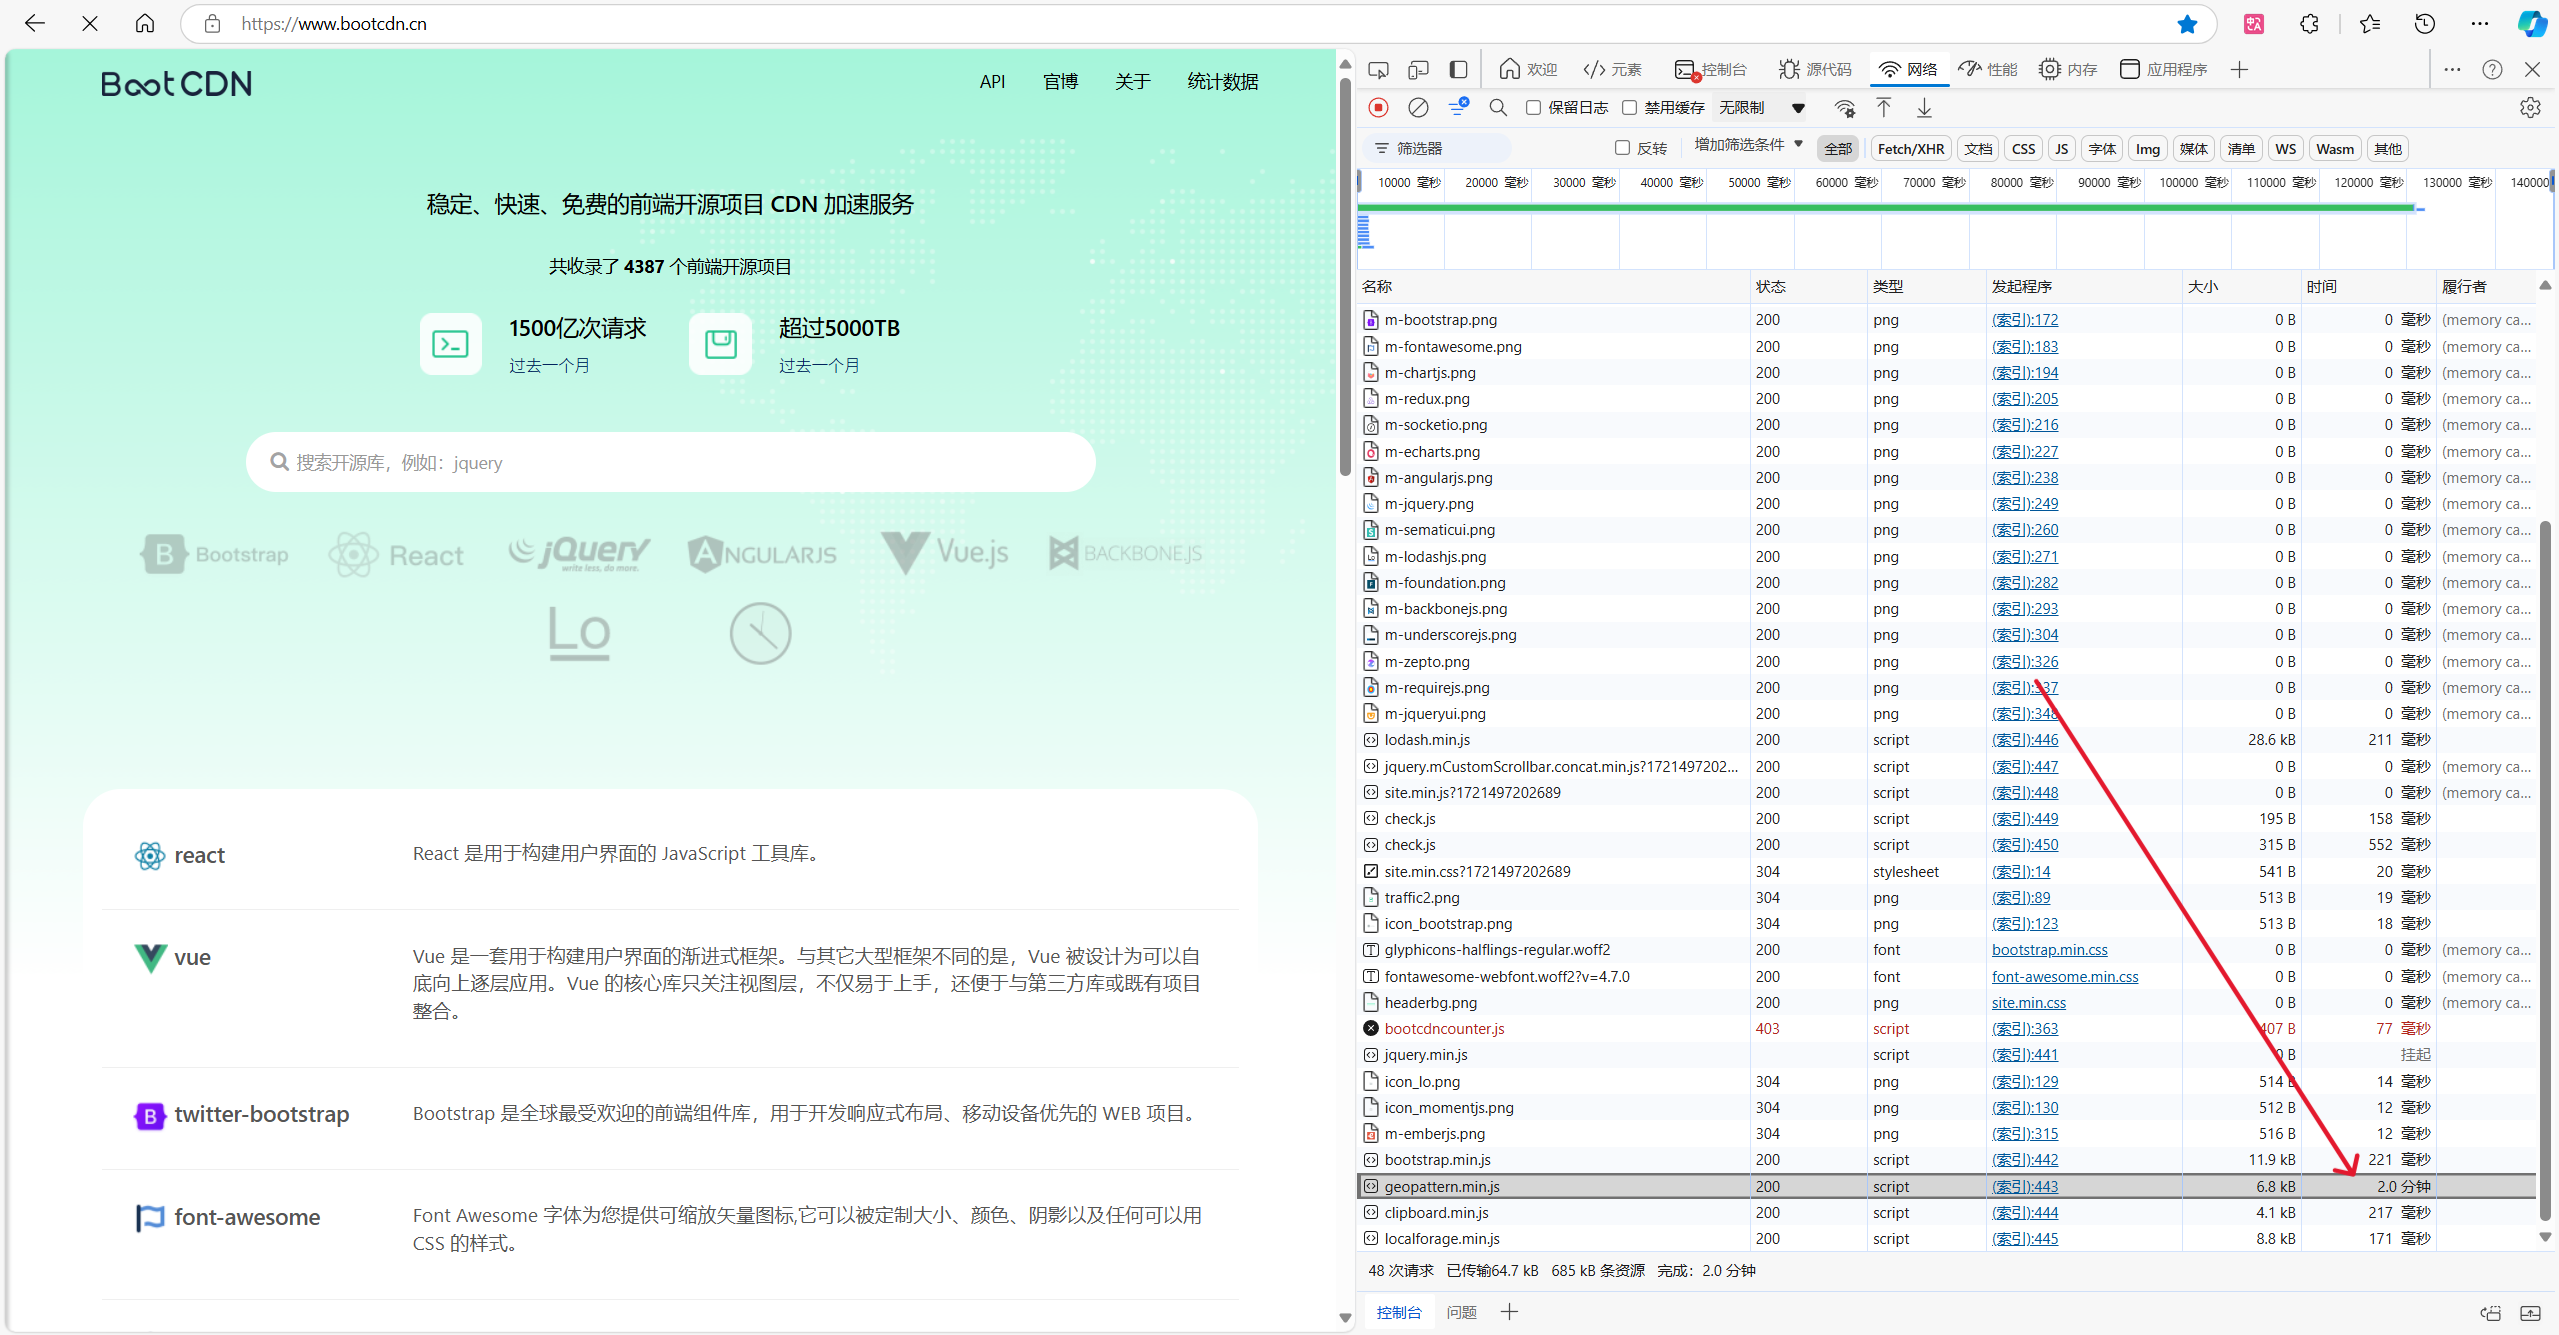Toggle the network filter funnel icon

point(1458,107)
